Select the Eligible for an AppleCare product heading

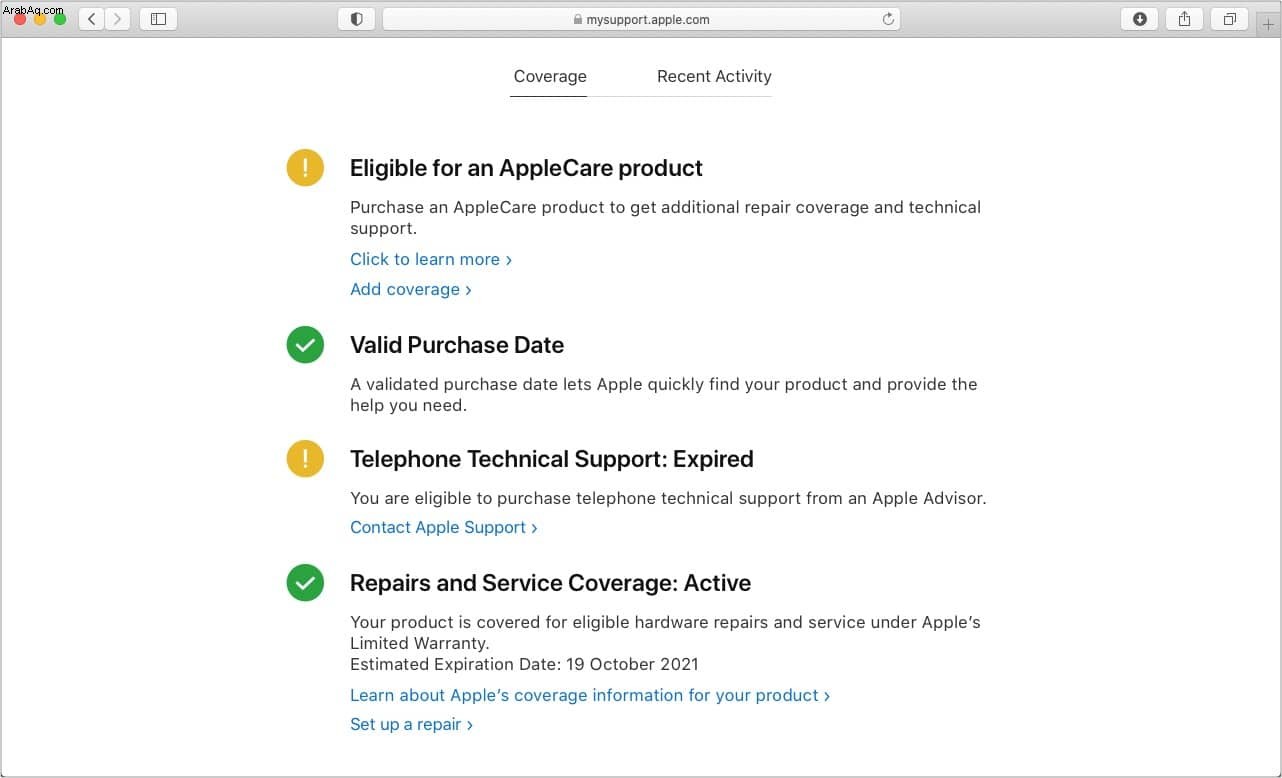pos(526,168)
